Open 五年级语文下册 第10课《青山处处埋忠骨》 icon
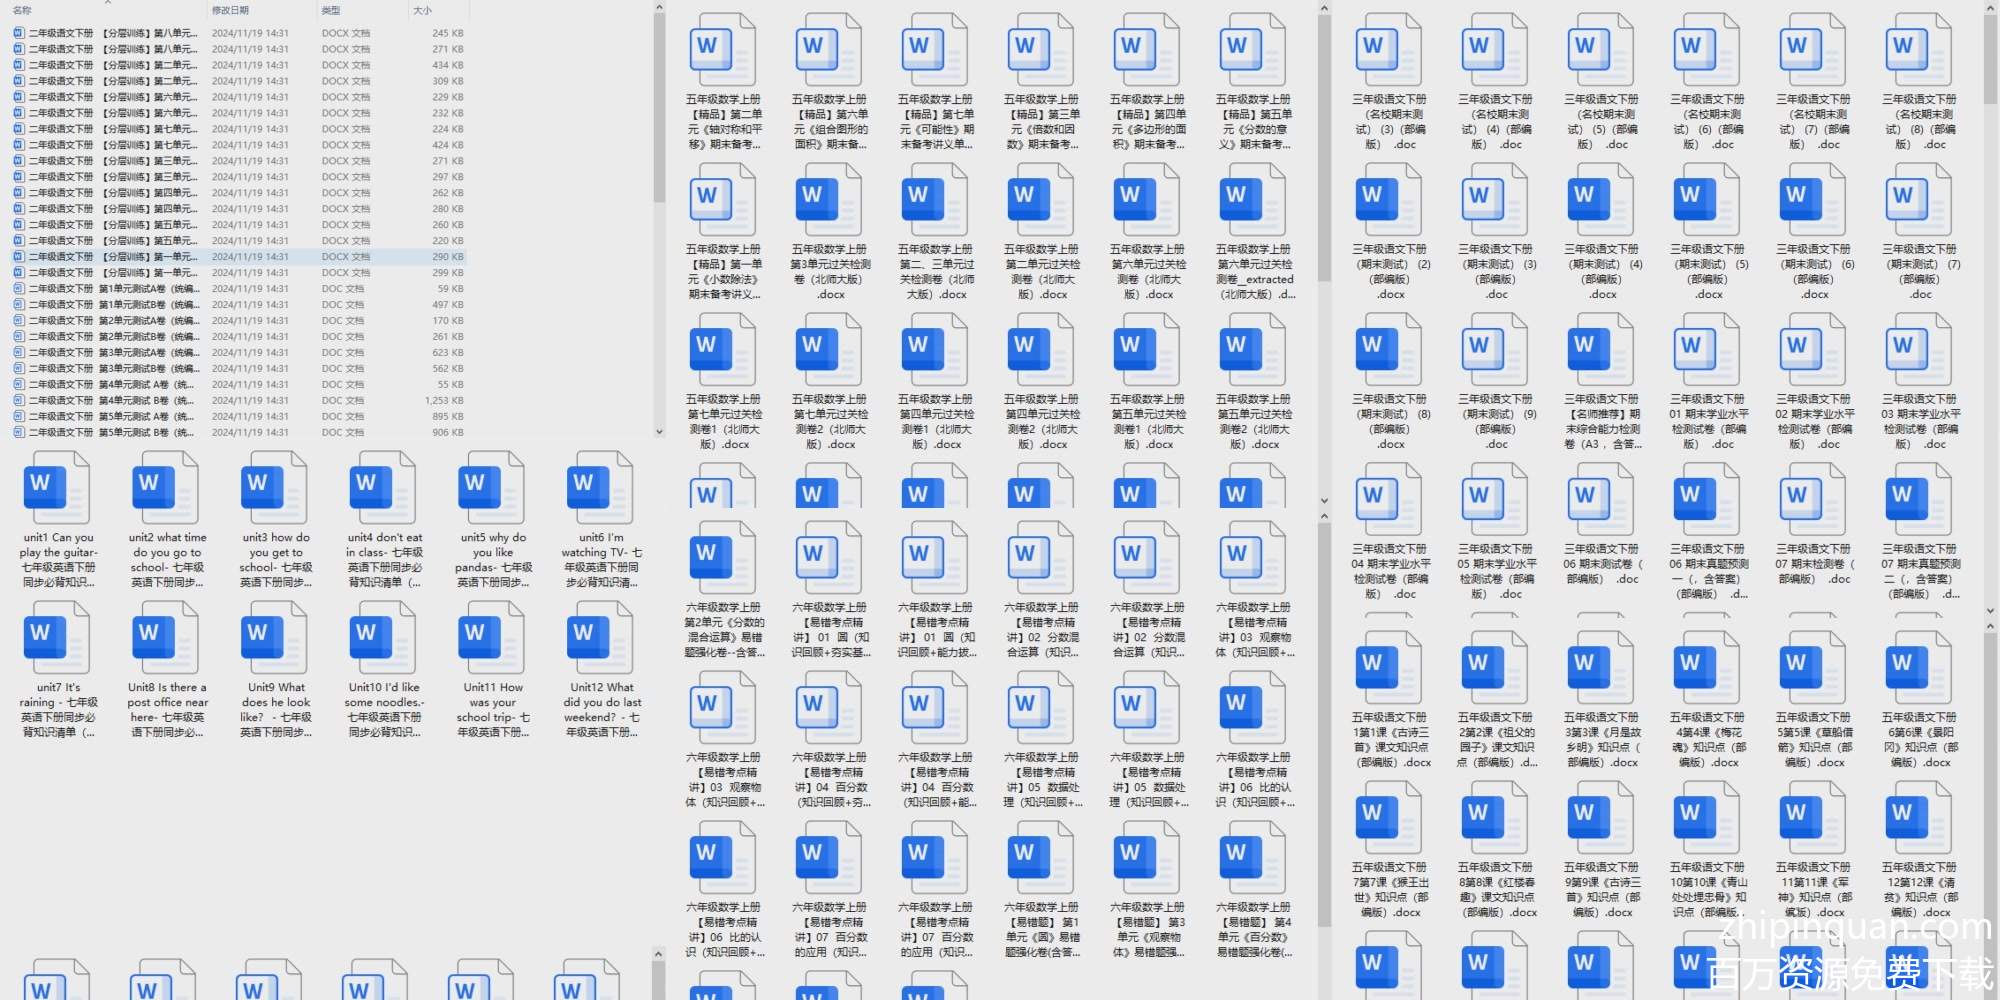The width and height of the screenshot is (2000, 1000). [1708, 817]
